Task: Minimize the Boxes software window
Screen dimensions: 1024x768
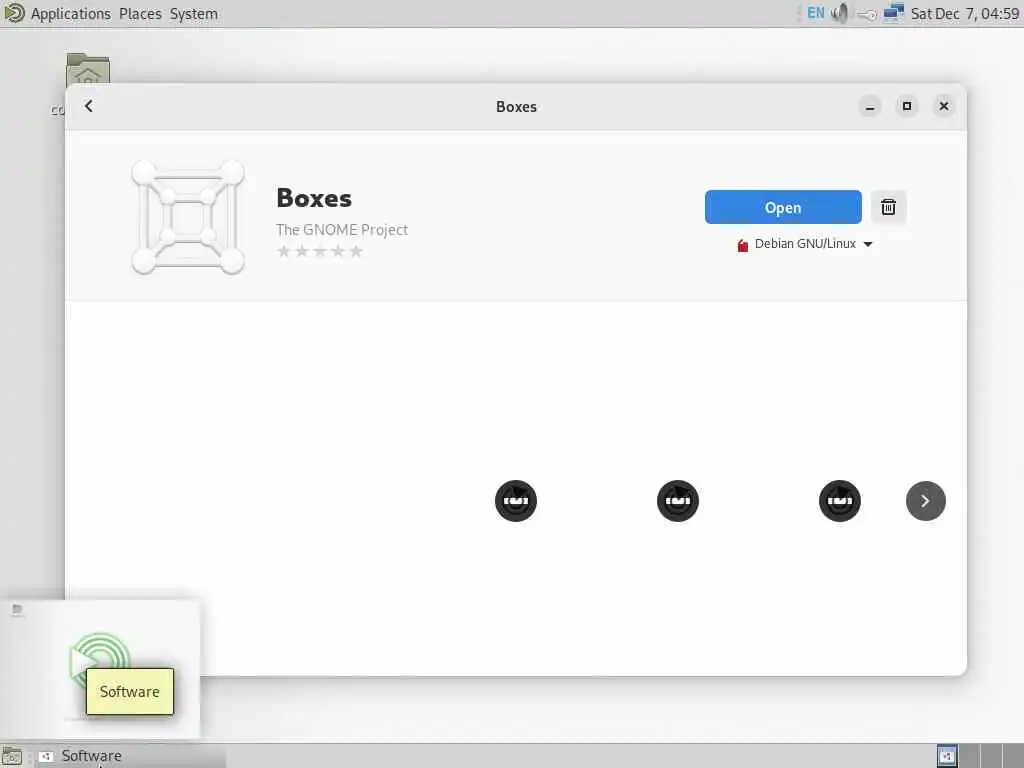Action: coord(870,106)
